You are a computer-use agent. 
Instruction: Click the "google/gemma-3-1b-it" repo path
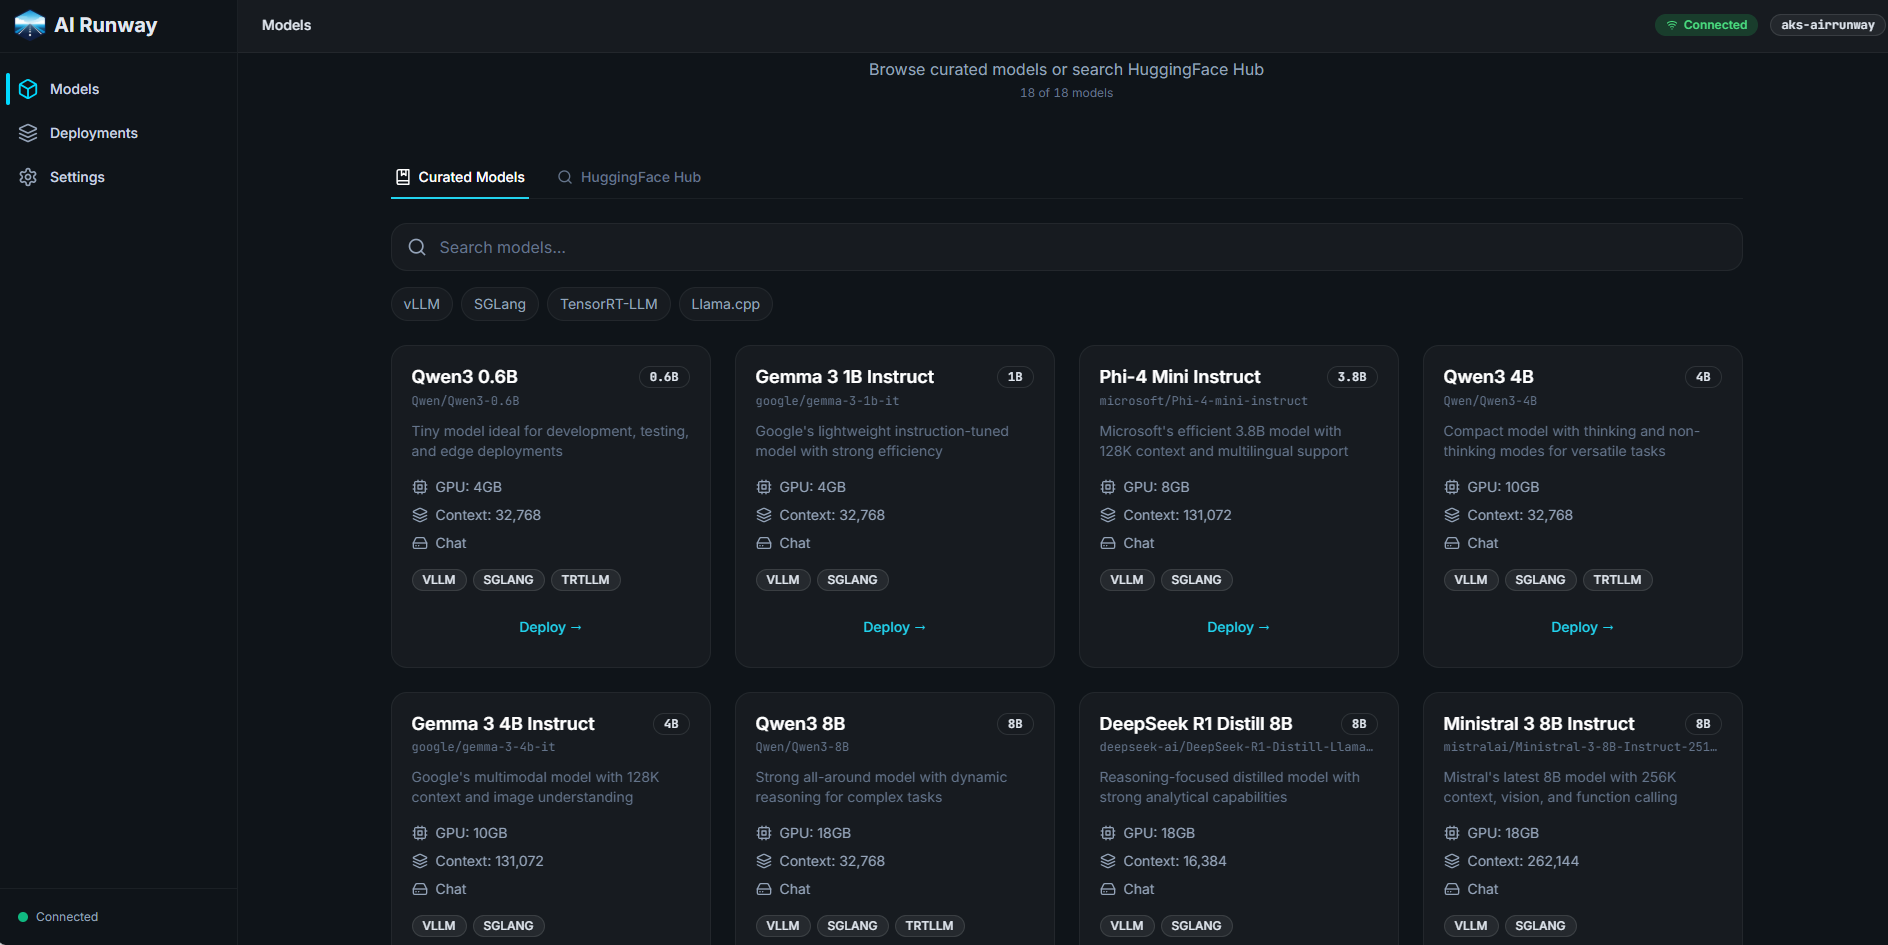[828, 401]
